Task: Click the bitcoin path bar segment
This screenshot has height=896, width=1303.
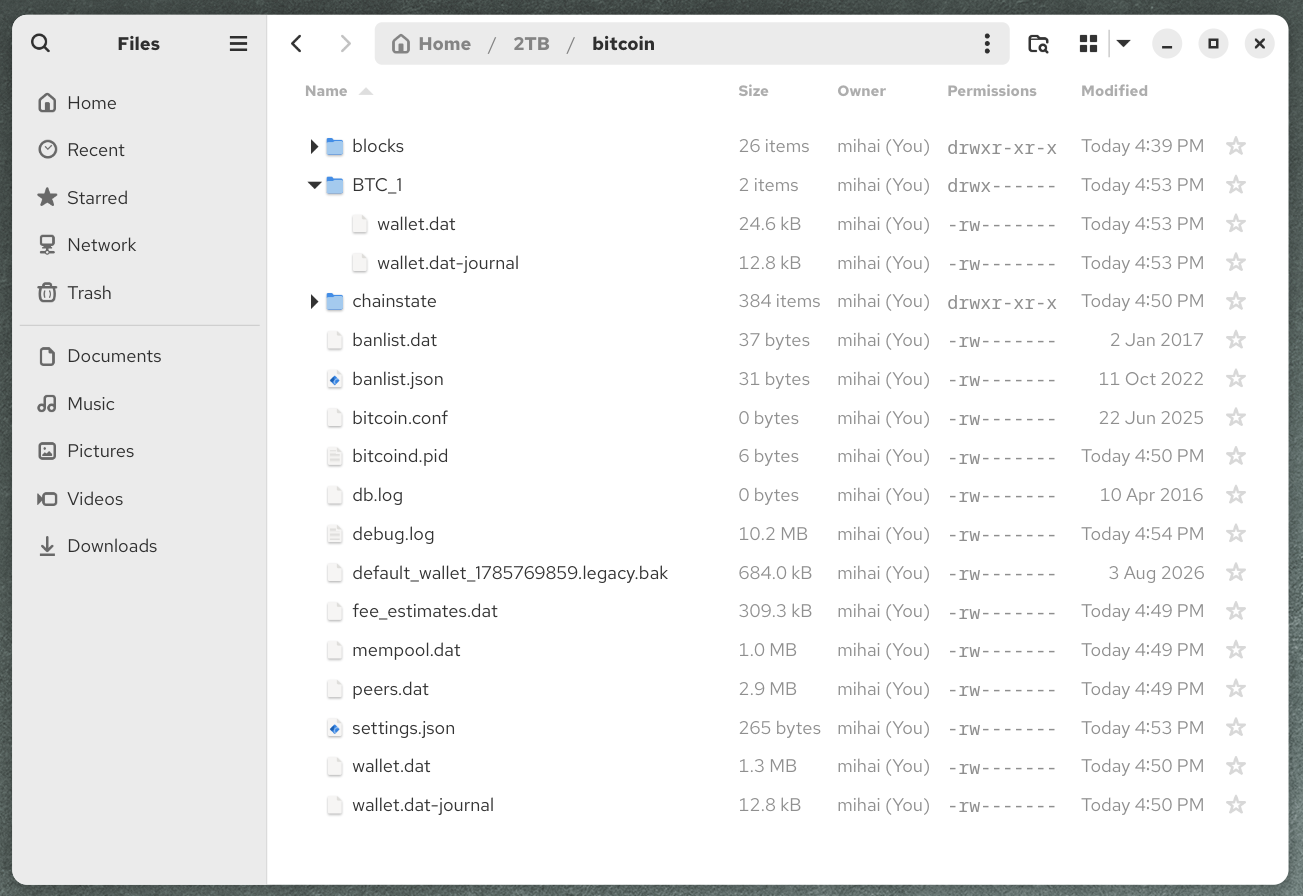Action: (x=623, y=44)
